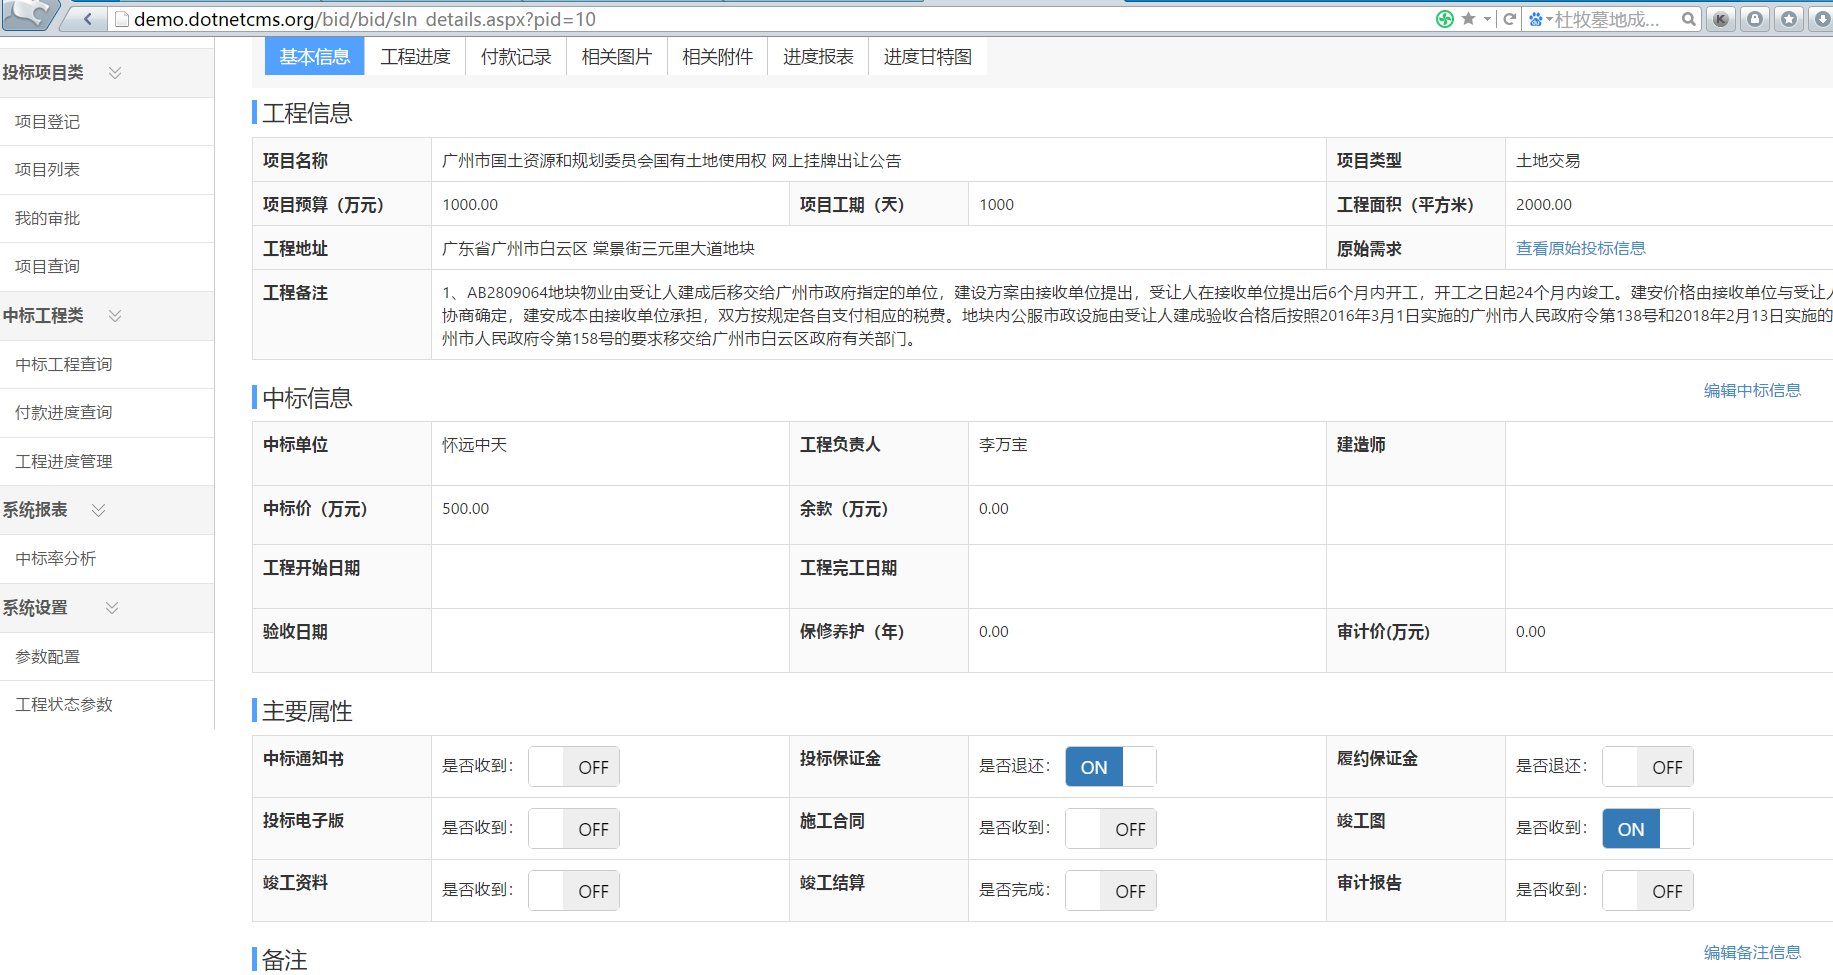1833x975 pixels.
Task: Turn off the 竣工图 是否收到 switch
Action: pyautogui.click(x=1648, y=829)
